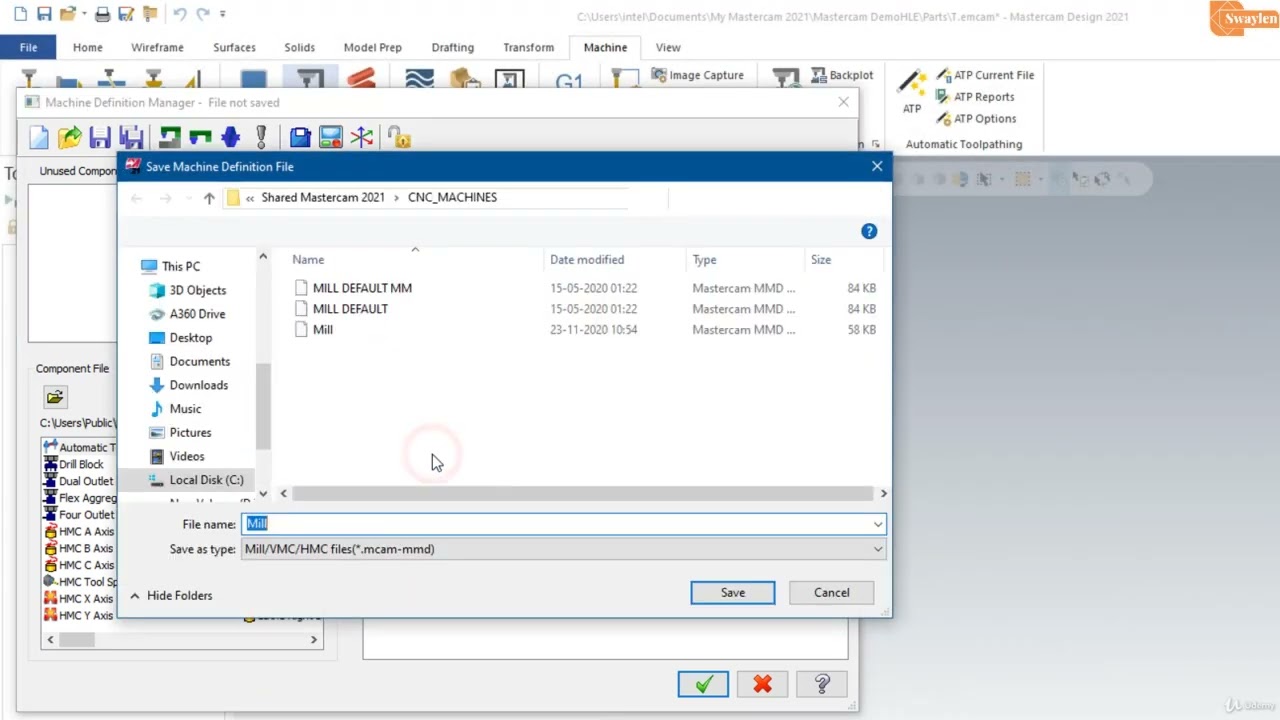The height and width of the screenshot is (720, 1280).
Task: Click the blue spindle component icon in Manager toolbar
Action: coord(231,137)
